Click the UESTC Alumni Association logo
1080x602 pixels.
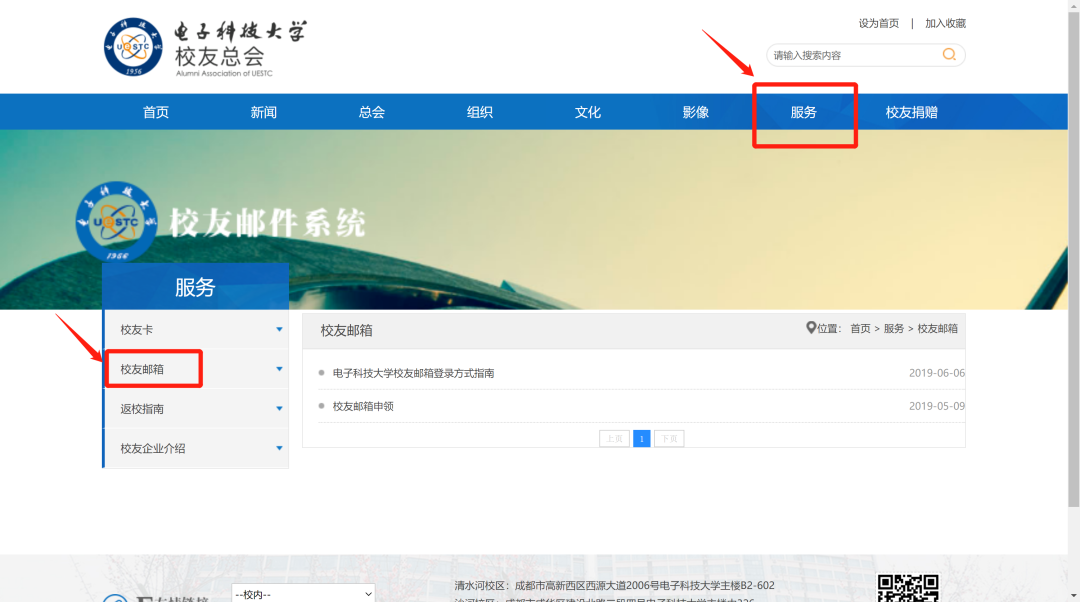point(205,47)
